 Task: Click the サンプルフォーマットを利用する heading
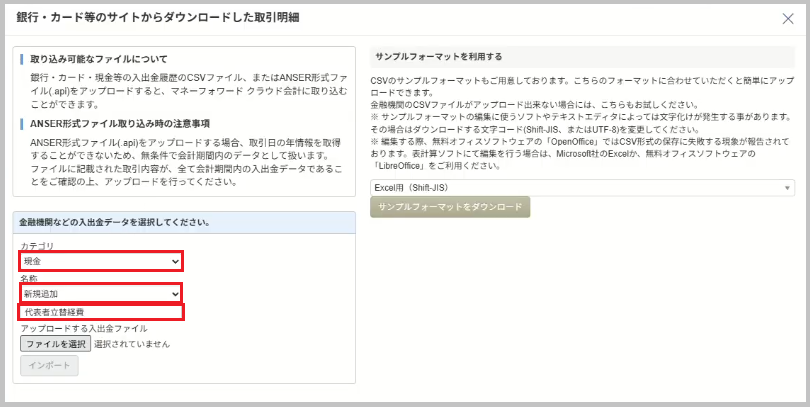(x=439, y=57)
